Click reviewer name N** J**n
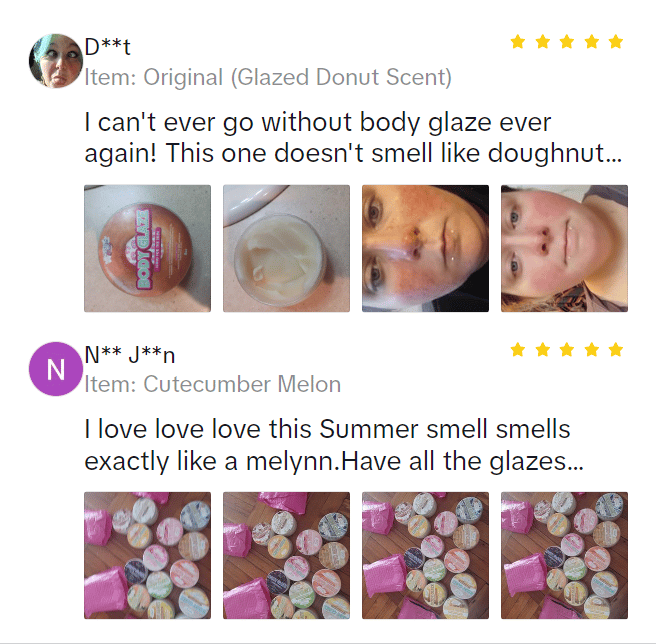This screenshot has height=644, width=656. pos(130,355)
